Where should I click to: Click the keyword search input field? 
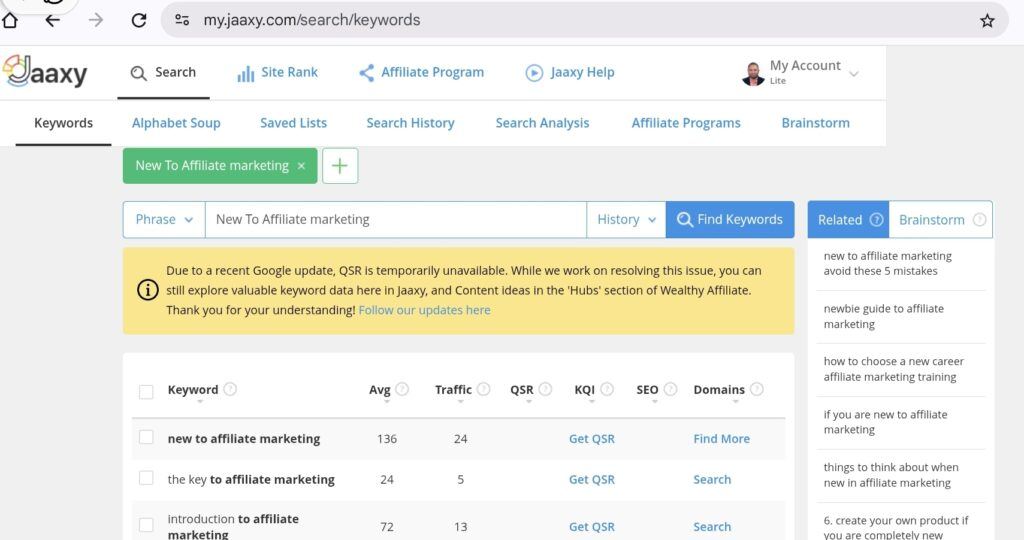pos(396,219)
